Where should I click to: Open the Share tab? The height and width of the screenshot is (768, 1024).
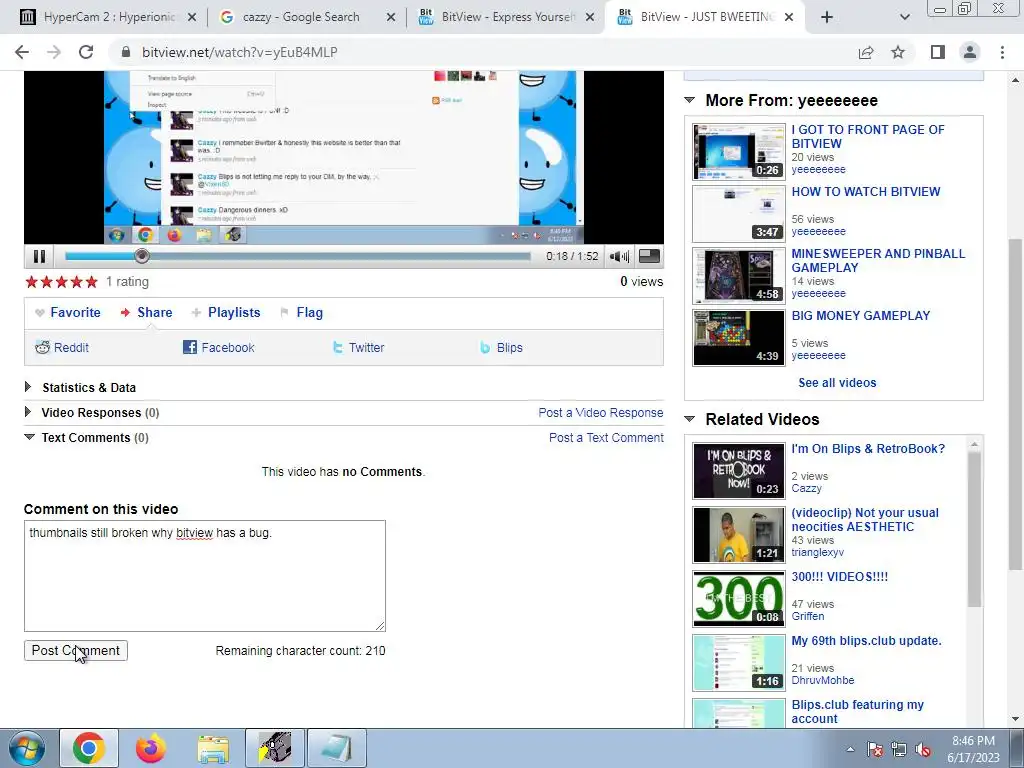coord(146,313)
